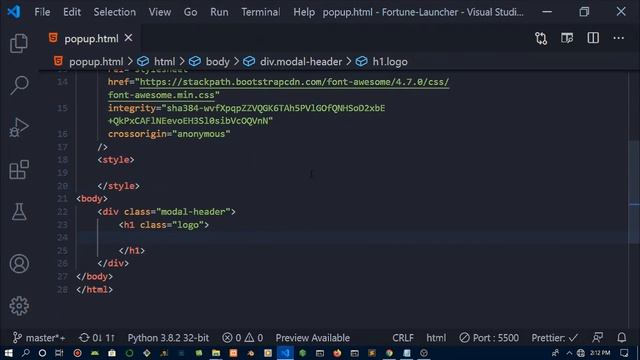Open Windows Start menu
Viewport: 640px width, 360px height.
9,353
